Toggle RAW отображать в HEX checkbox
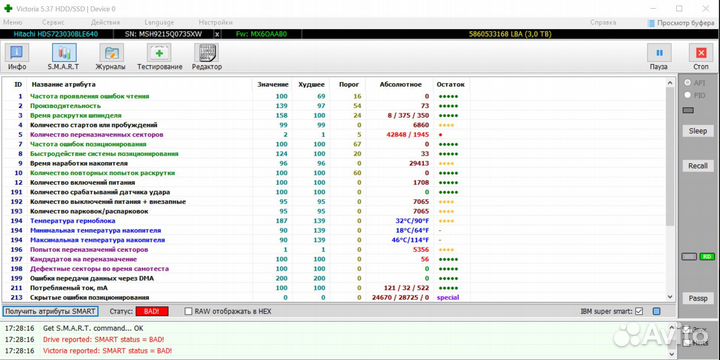Screen dimensions: 720x360 [188, 311]
